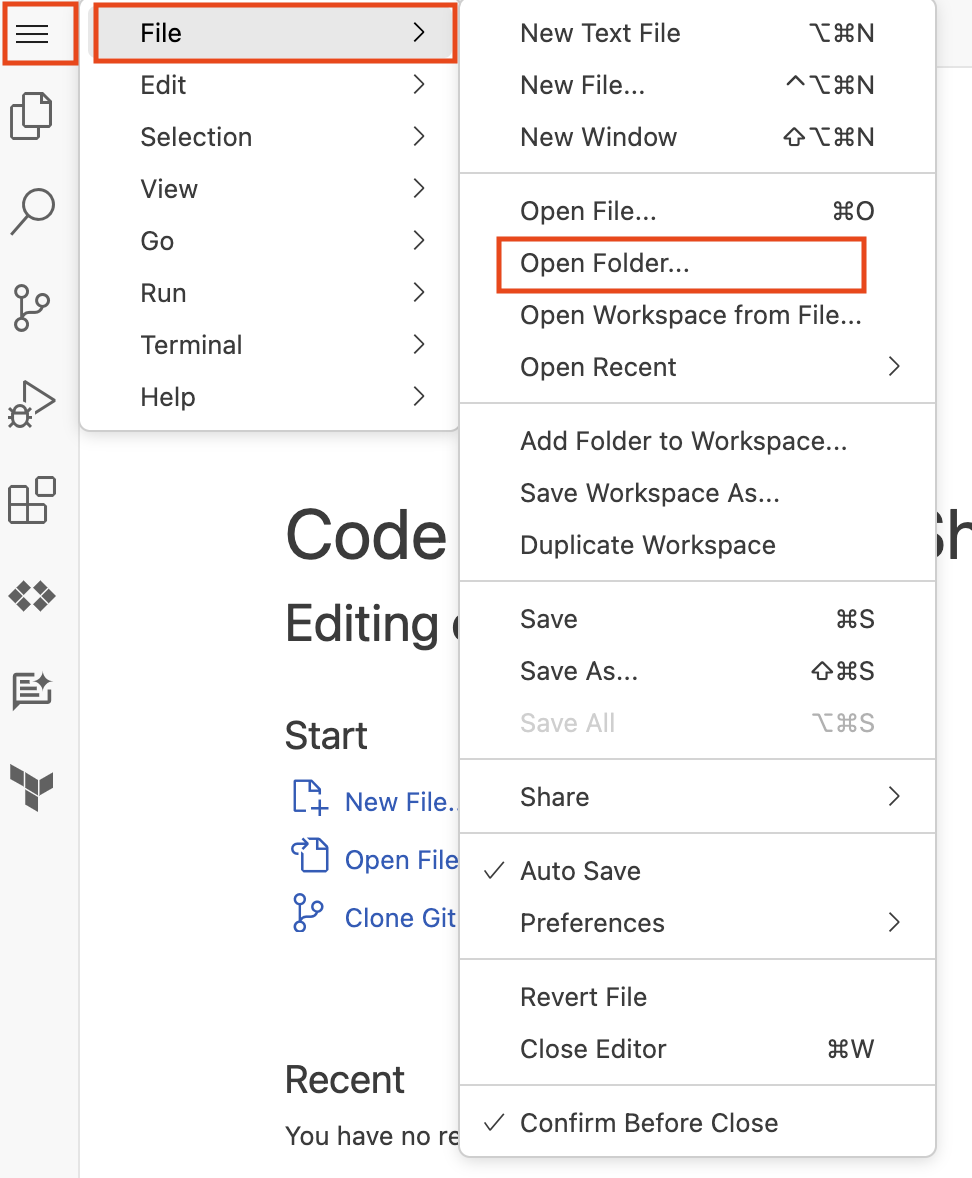Toggle Auto Save off
Screen dimensions: 972x1178
click(x=579, y=871)
